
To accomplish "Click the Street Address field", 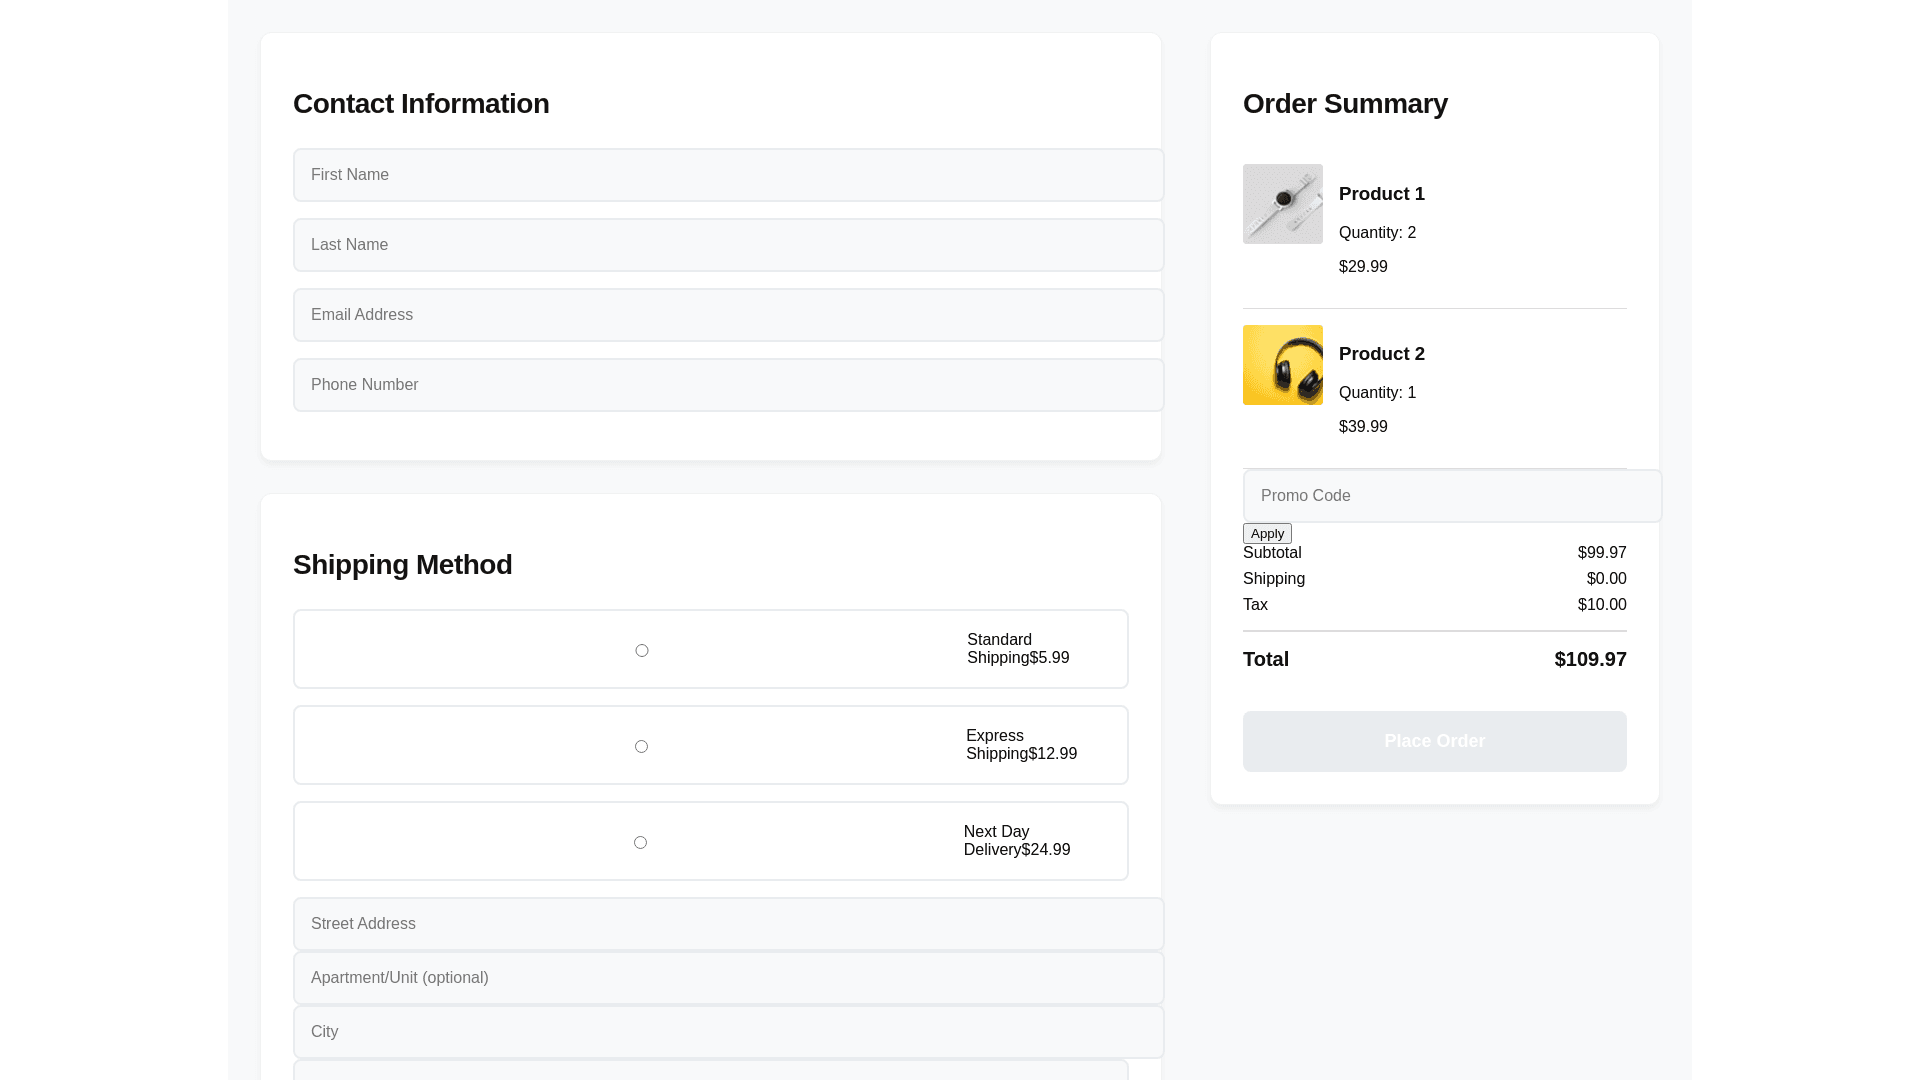I will click(728, 924).
